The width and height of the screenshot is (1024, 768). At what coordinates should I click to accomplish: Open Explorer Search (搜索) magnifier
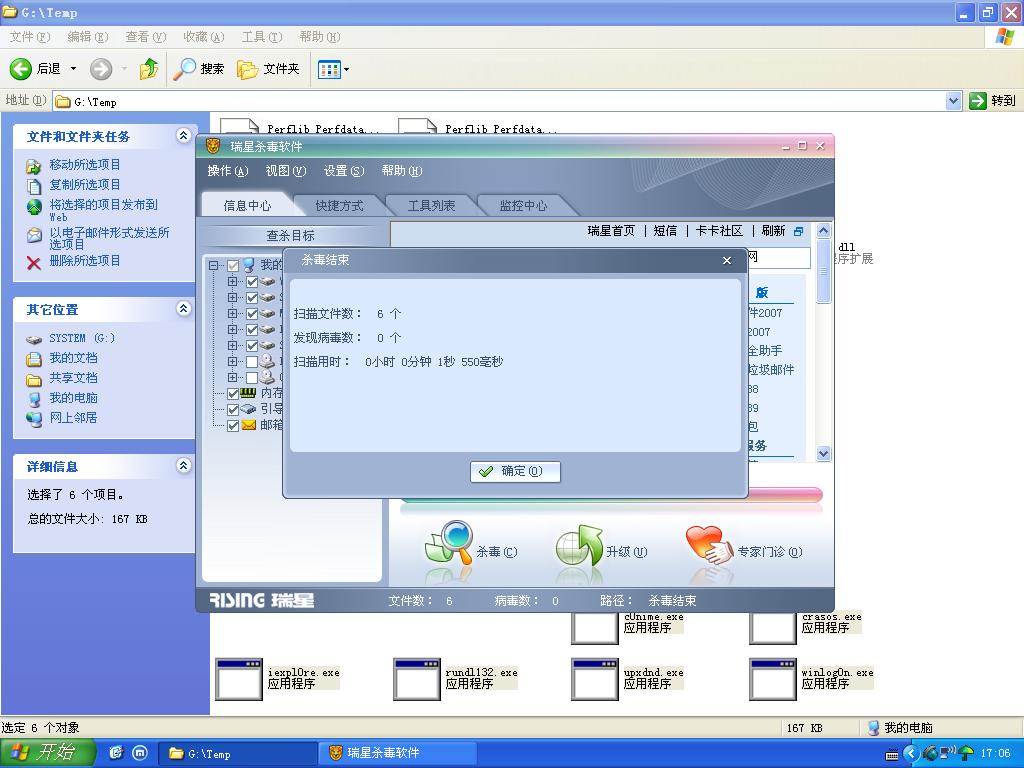click(184, 69)
